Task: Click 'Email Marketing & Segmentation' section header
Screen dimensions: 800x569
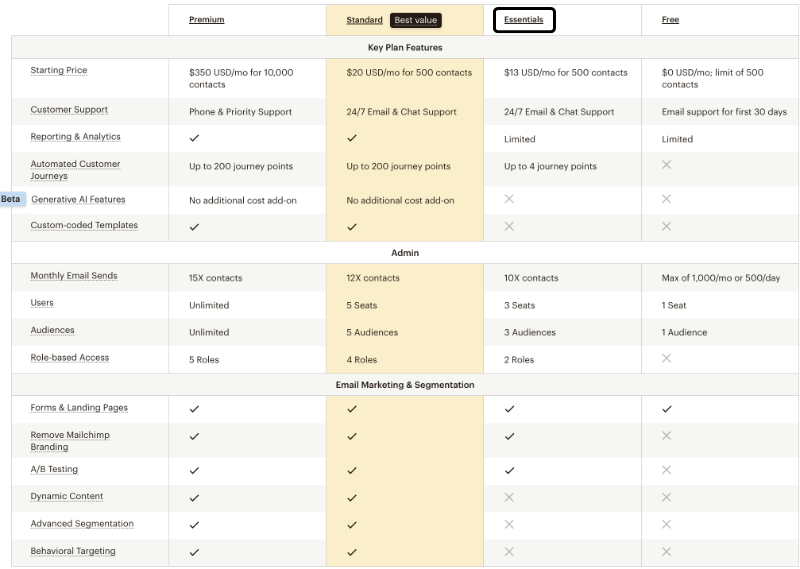Action: click(405, 385)
